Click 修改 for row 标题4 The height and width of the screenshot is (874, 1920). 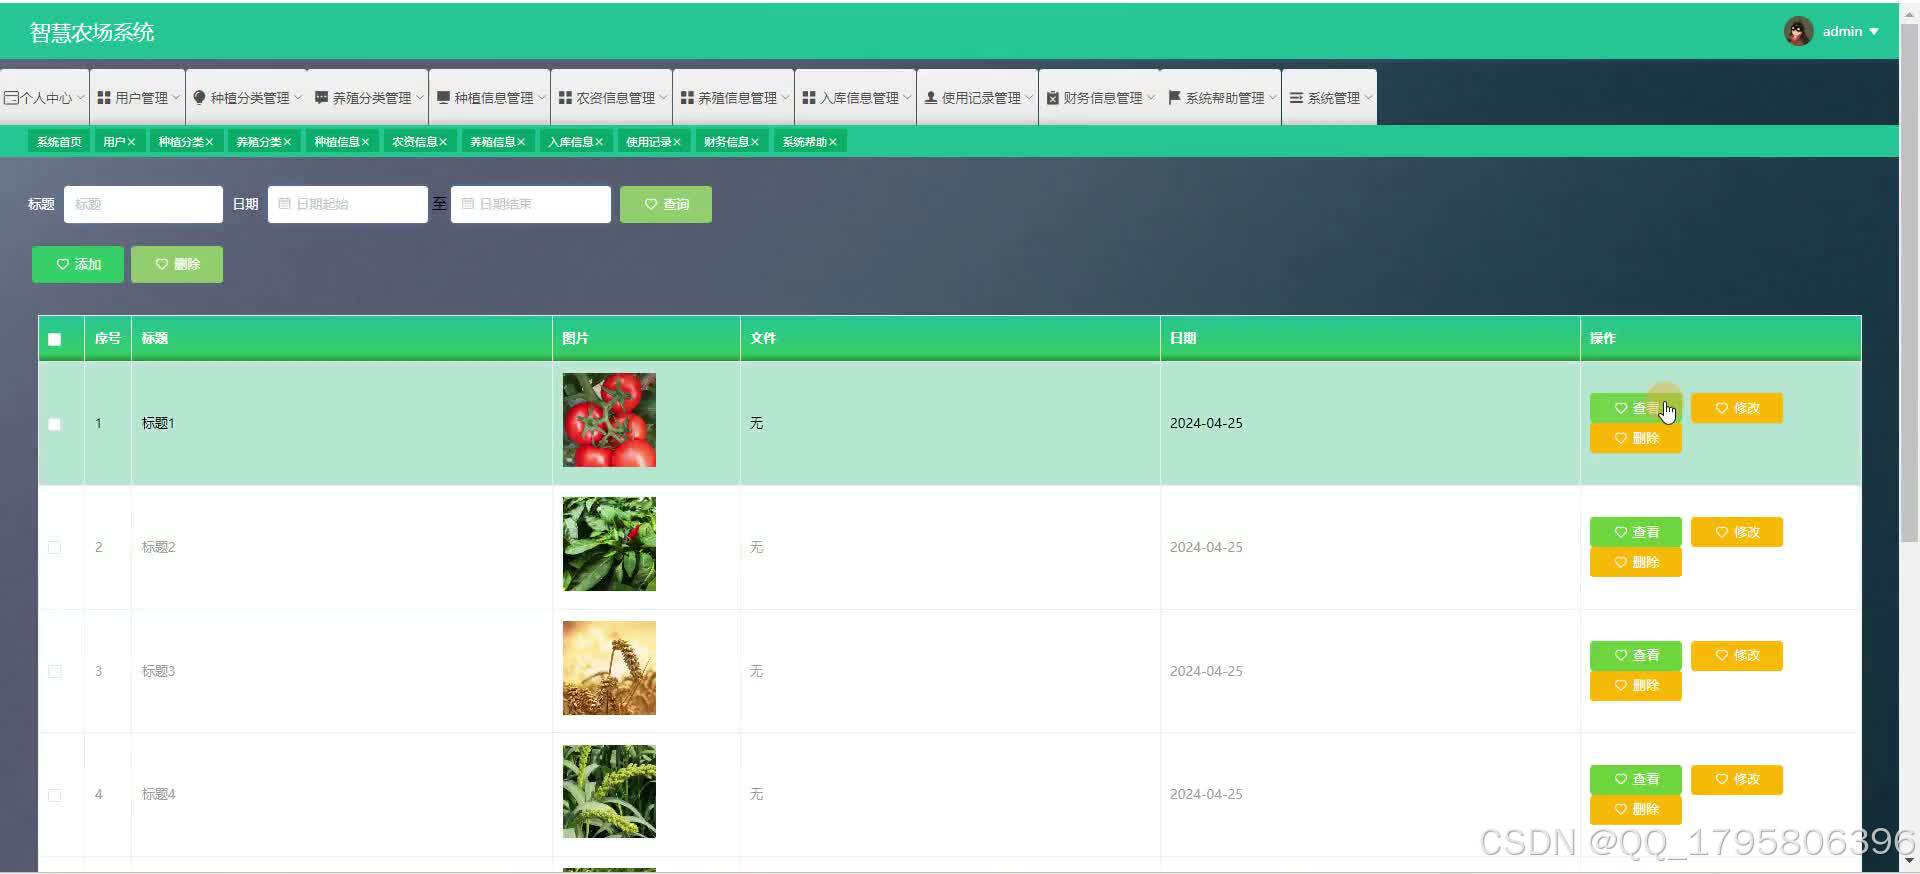pyautogui.click(x=1737, y=779)
